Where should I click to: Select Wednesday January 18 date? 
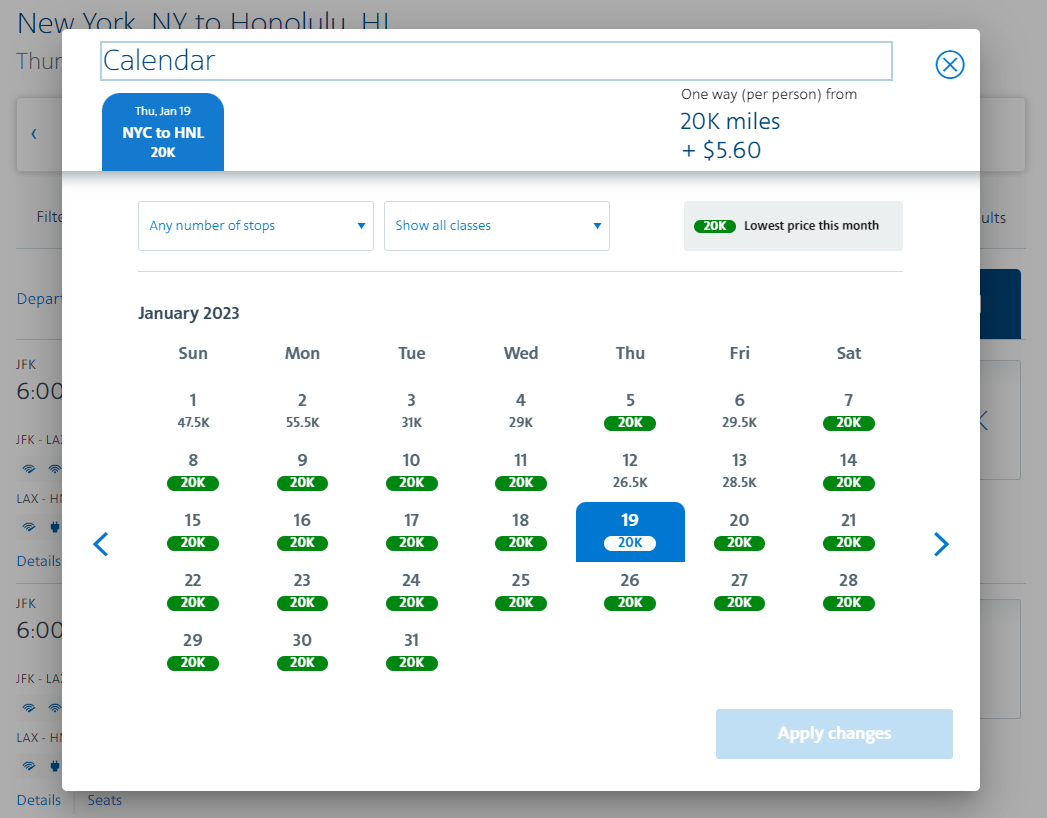click(x=521, y=532)
